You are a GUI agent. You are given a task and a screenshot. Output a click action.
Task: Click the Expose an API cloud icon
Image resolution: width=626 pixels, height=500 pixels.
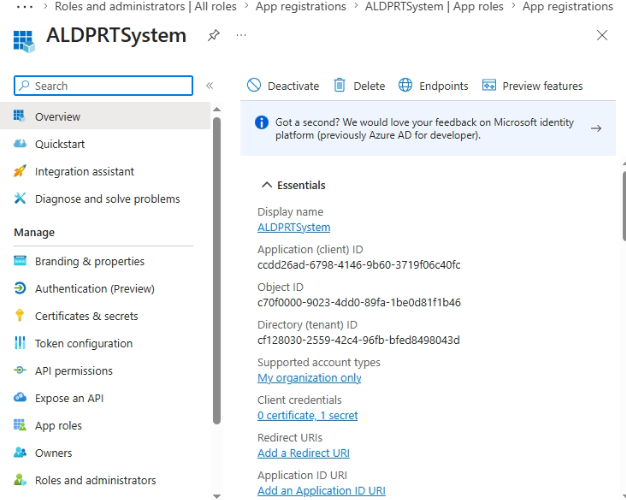coord(20,397)
